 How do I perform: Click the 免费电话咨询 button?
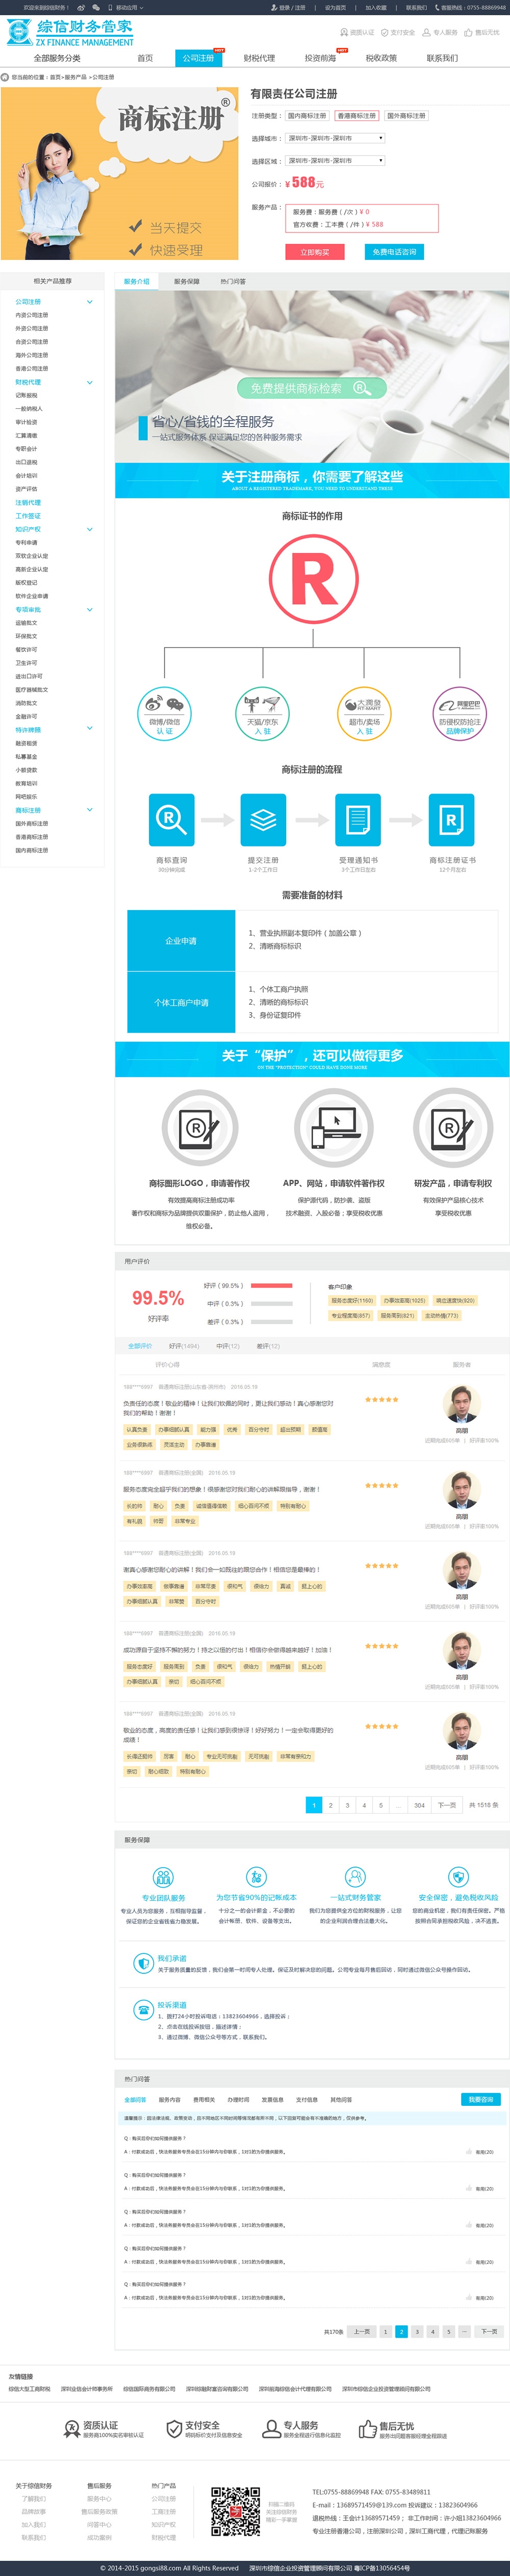tap(394, 252)
